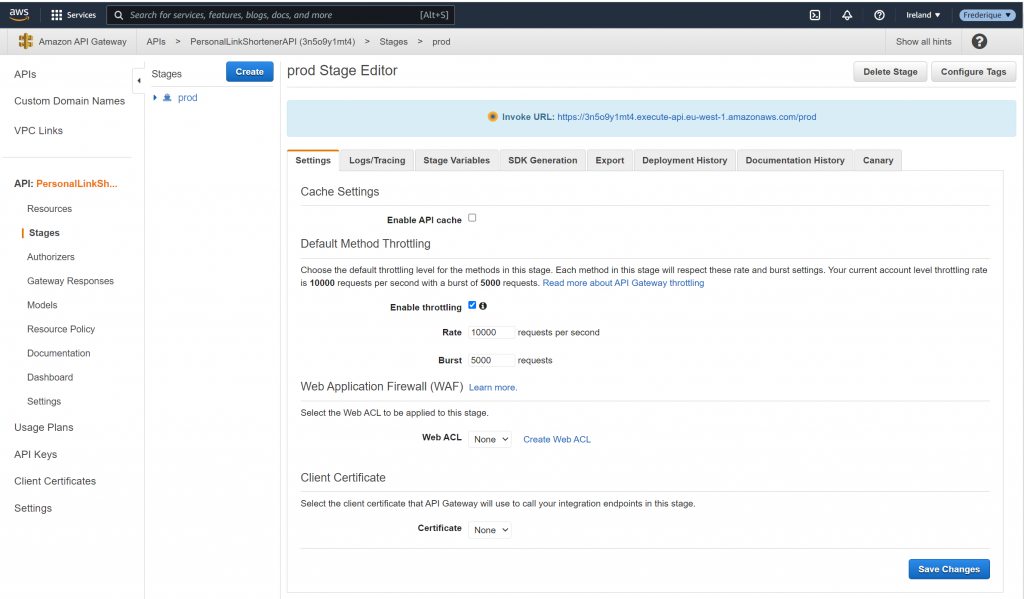Screen dimensions: 1024x599
Task: Click the Rate requests input field
Action: (491, 332)
